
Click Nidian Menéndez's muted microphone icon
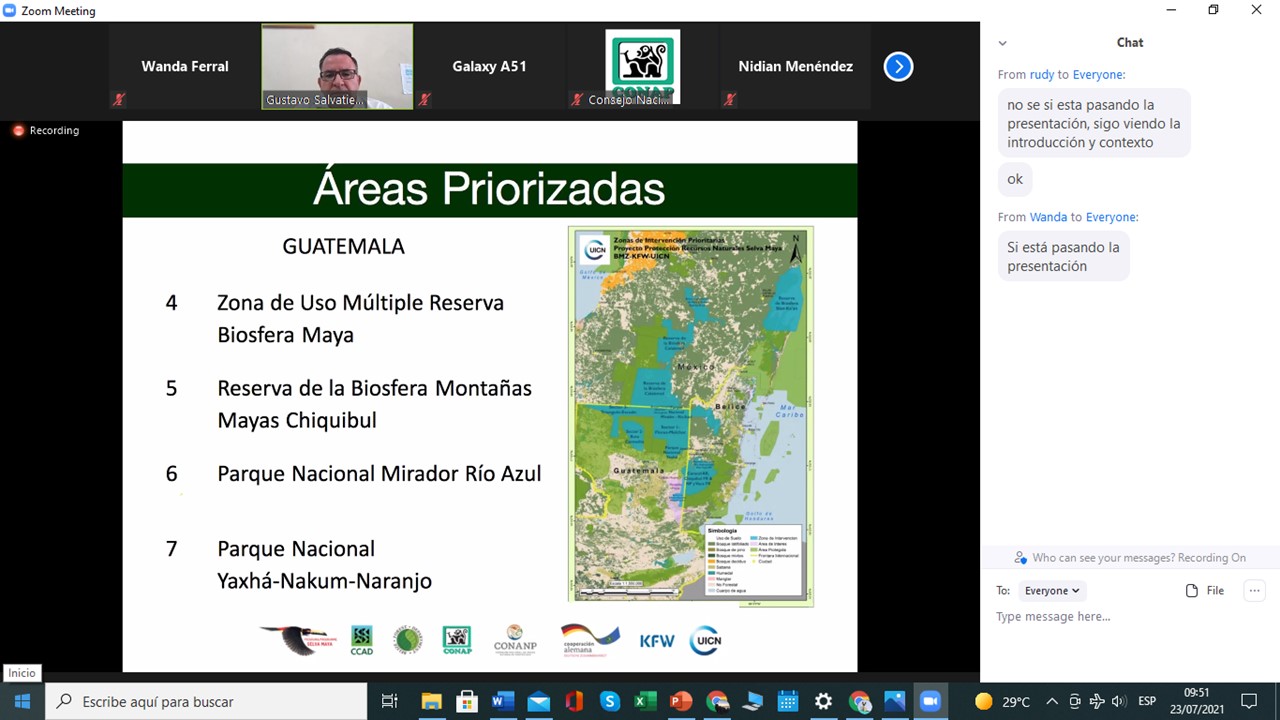[x=730, y=99]
